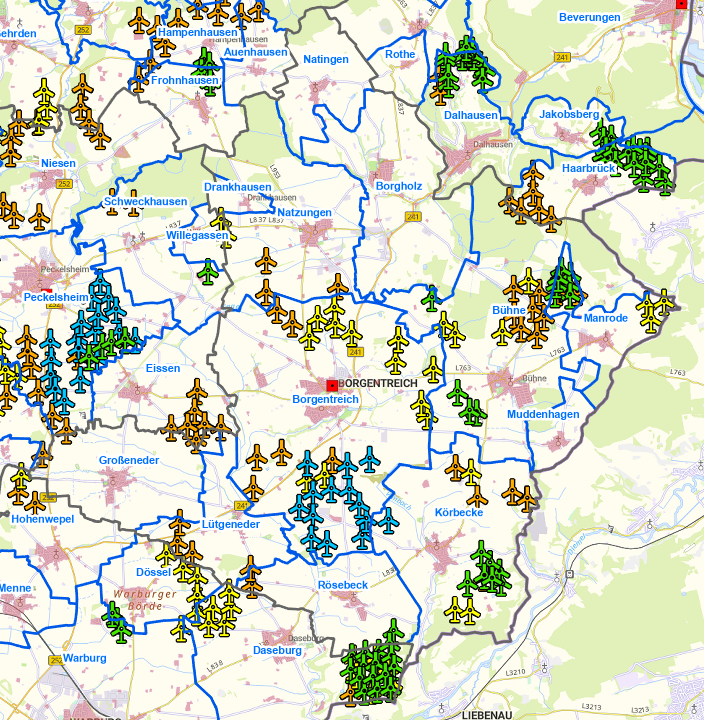Viewport: 704px width, 720px height.
Task: Click the Körbecke label
Action: click(459, 513)
